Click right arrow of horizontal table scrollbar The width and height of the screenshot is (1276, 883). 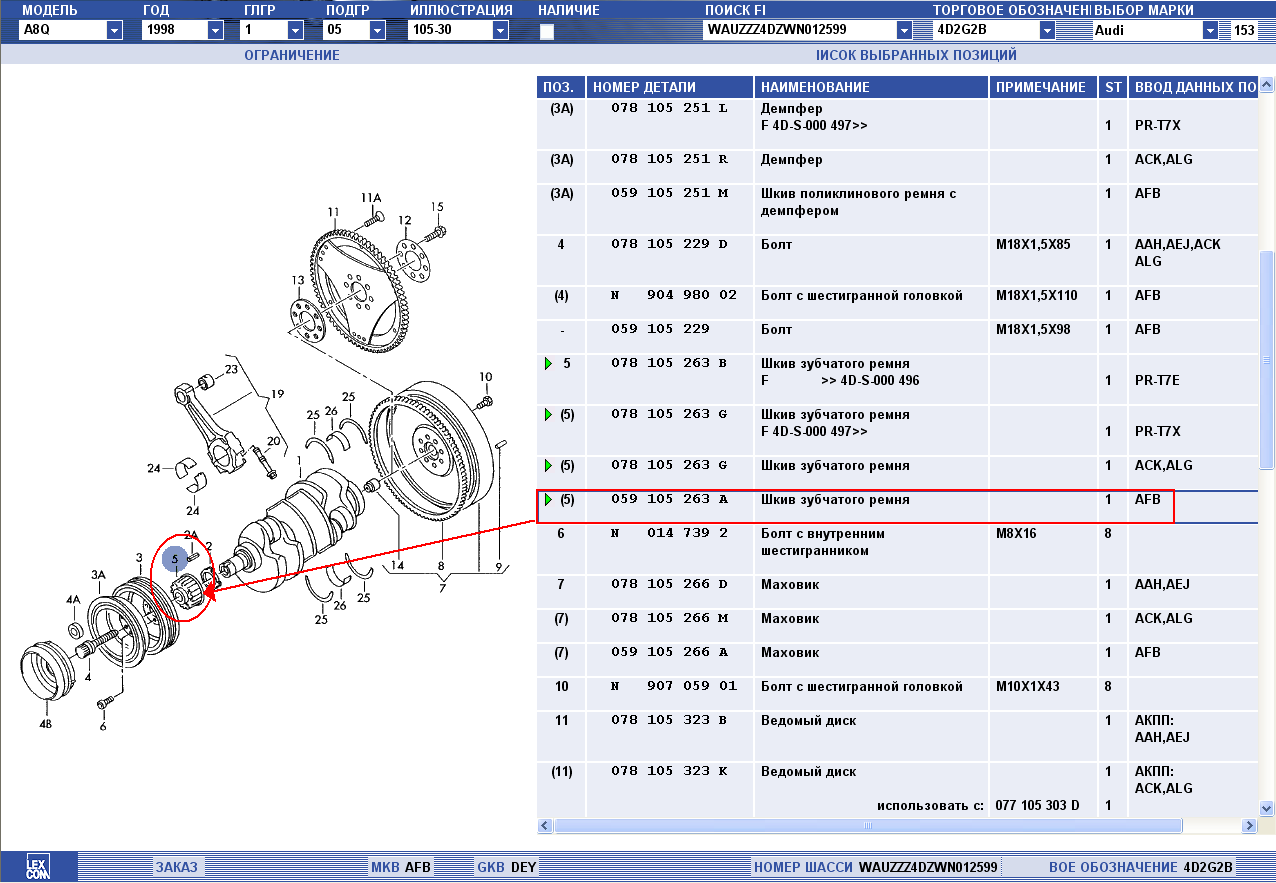click(x=1249, y=826)
